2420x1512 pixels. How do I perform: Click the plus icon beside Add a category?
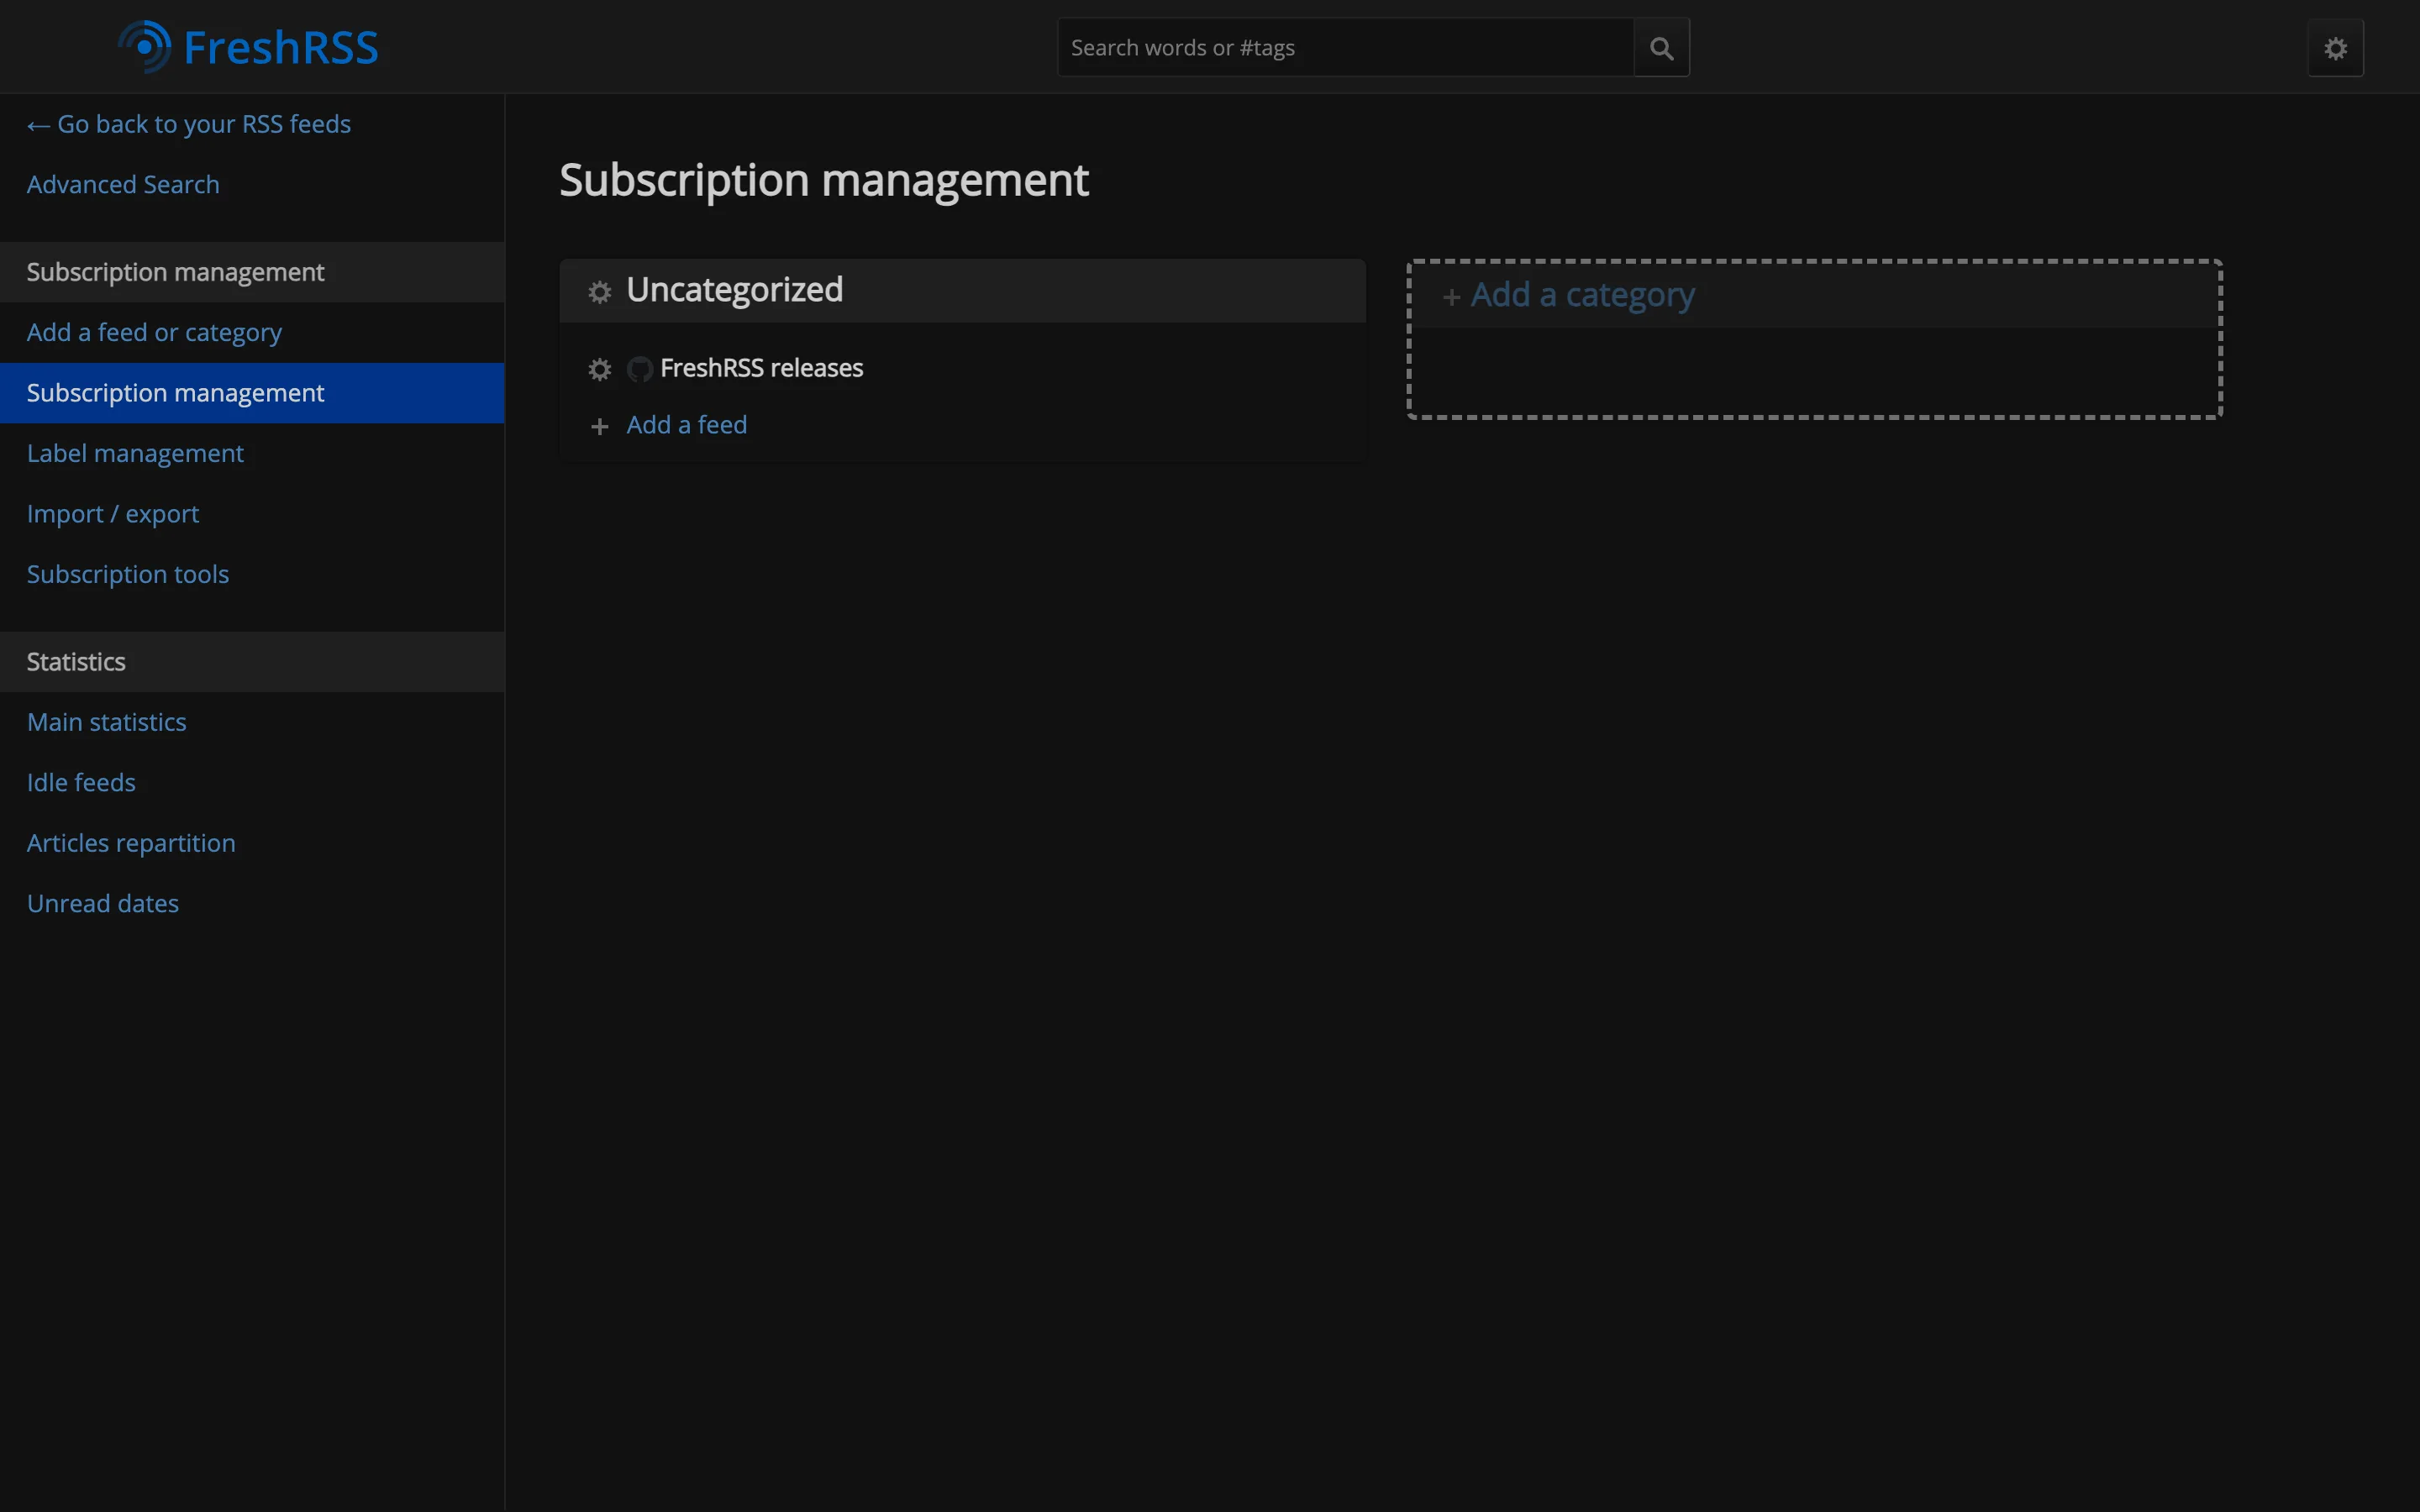click(x=1451, y=297)
